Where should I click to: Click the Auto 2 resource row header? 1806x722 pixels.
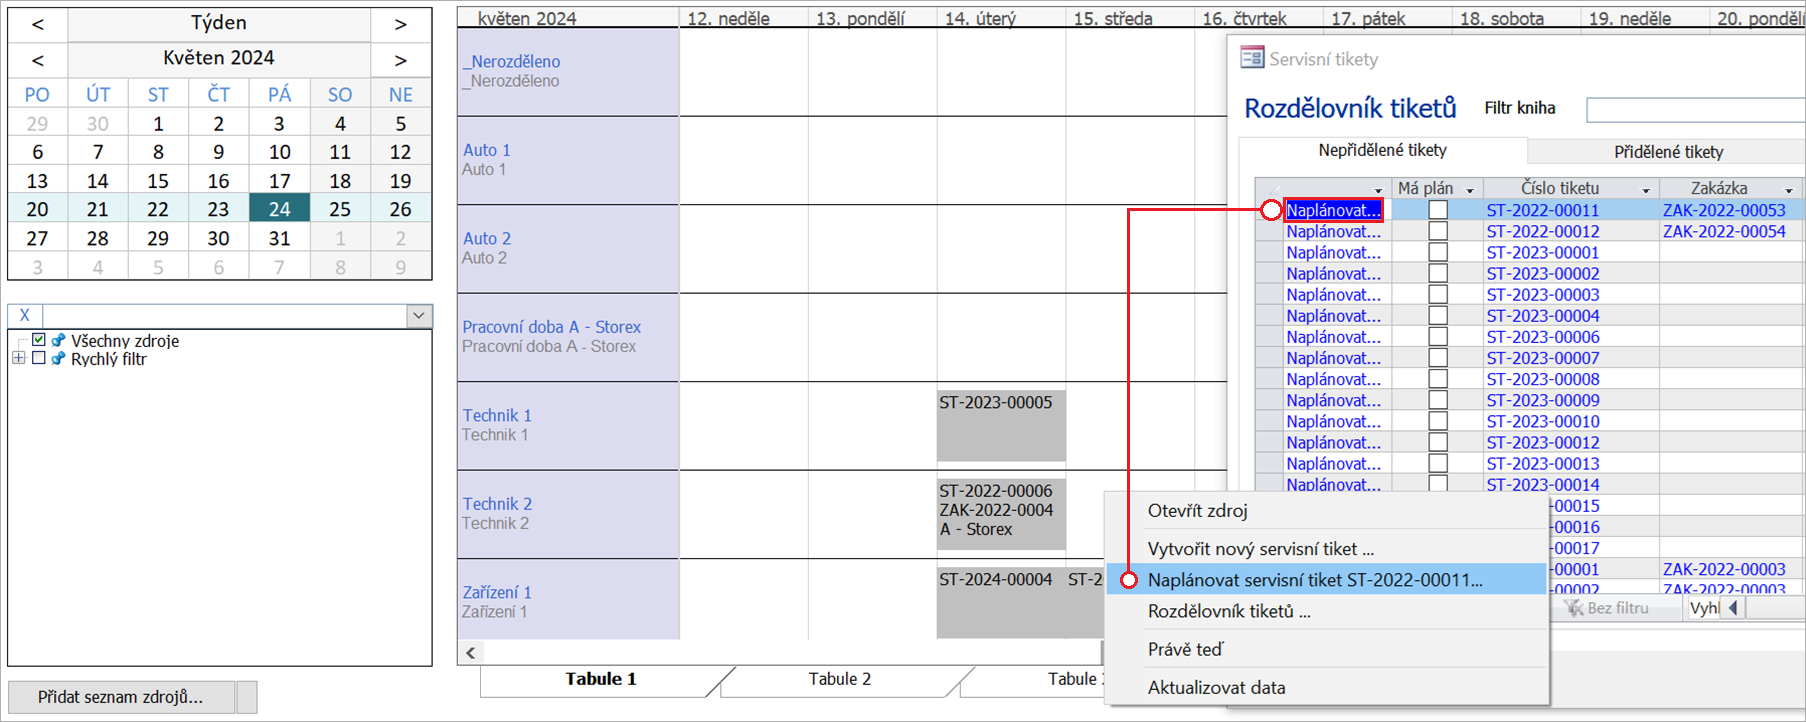568,248
